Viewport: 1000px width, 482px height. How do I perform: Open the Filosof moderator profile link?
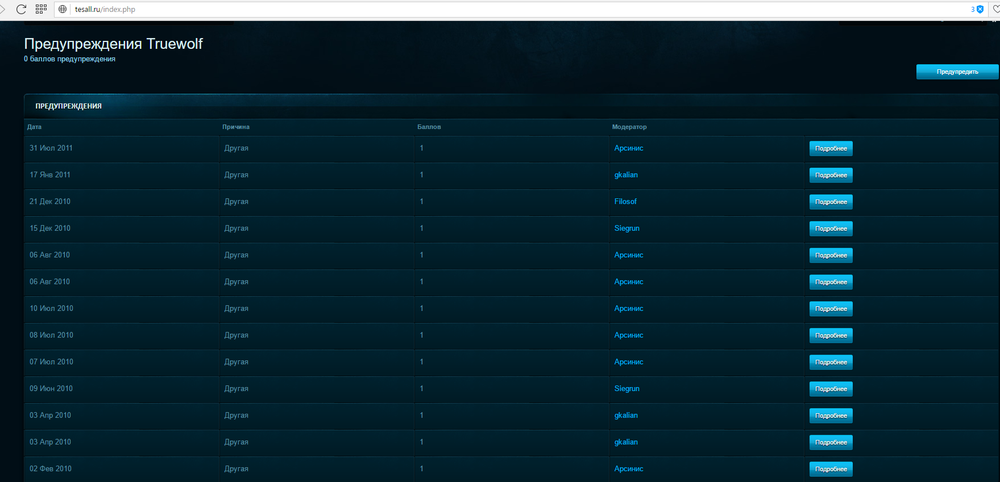point(626,201)
